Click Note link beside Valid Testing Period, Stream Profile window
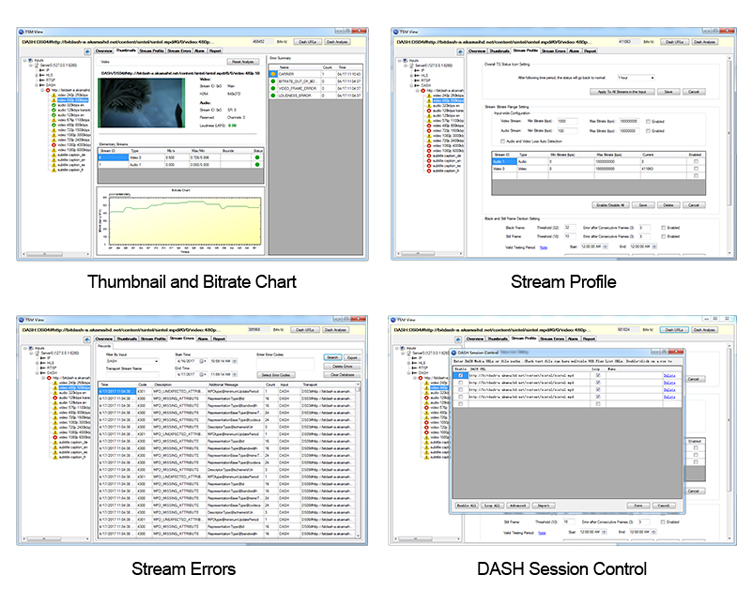Image resolution: width=750 pixels, height=600 pixels. point(543,247)
